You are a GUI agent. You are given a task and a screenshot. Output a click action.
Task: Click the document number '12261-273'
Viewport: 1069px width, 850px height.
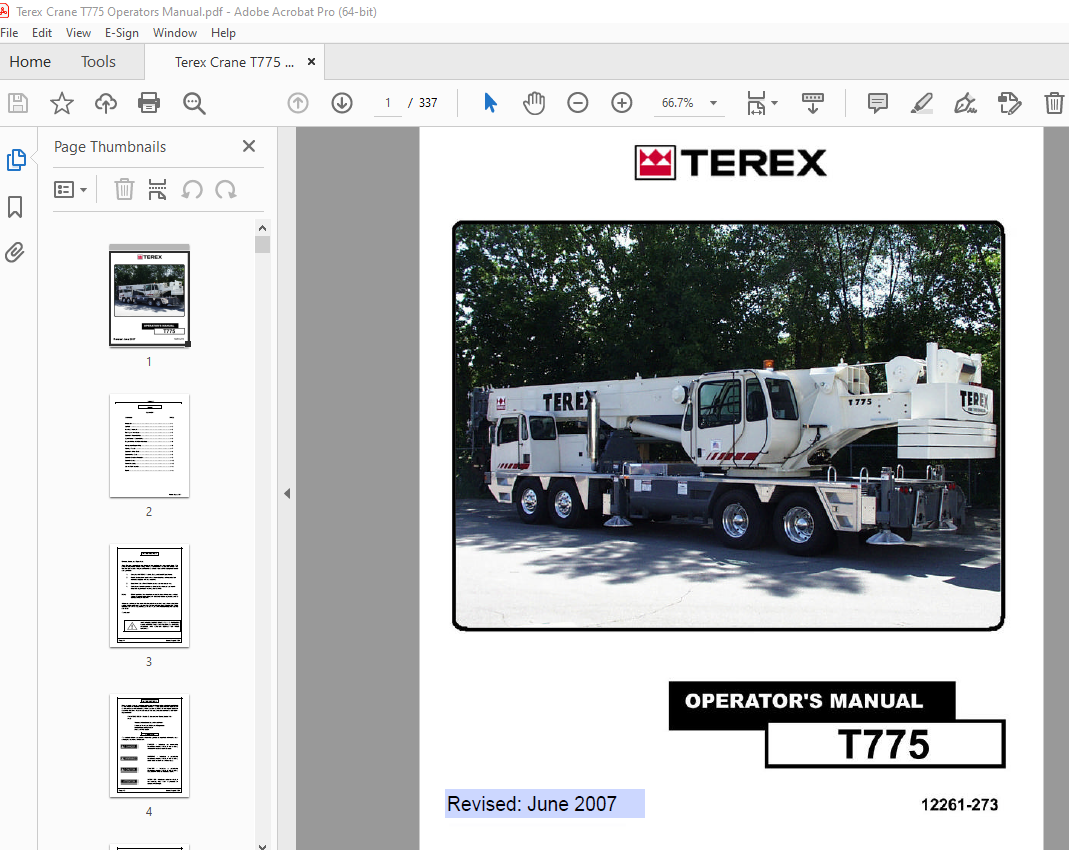point(959,805)
